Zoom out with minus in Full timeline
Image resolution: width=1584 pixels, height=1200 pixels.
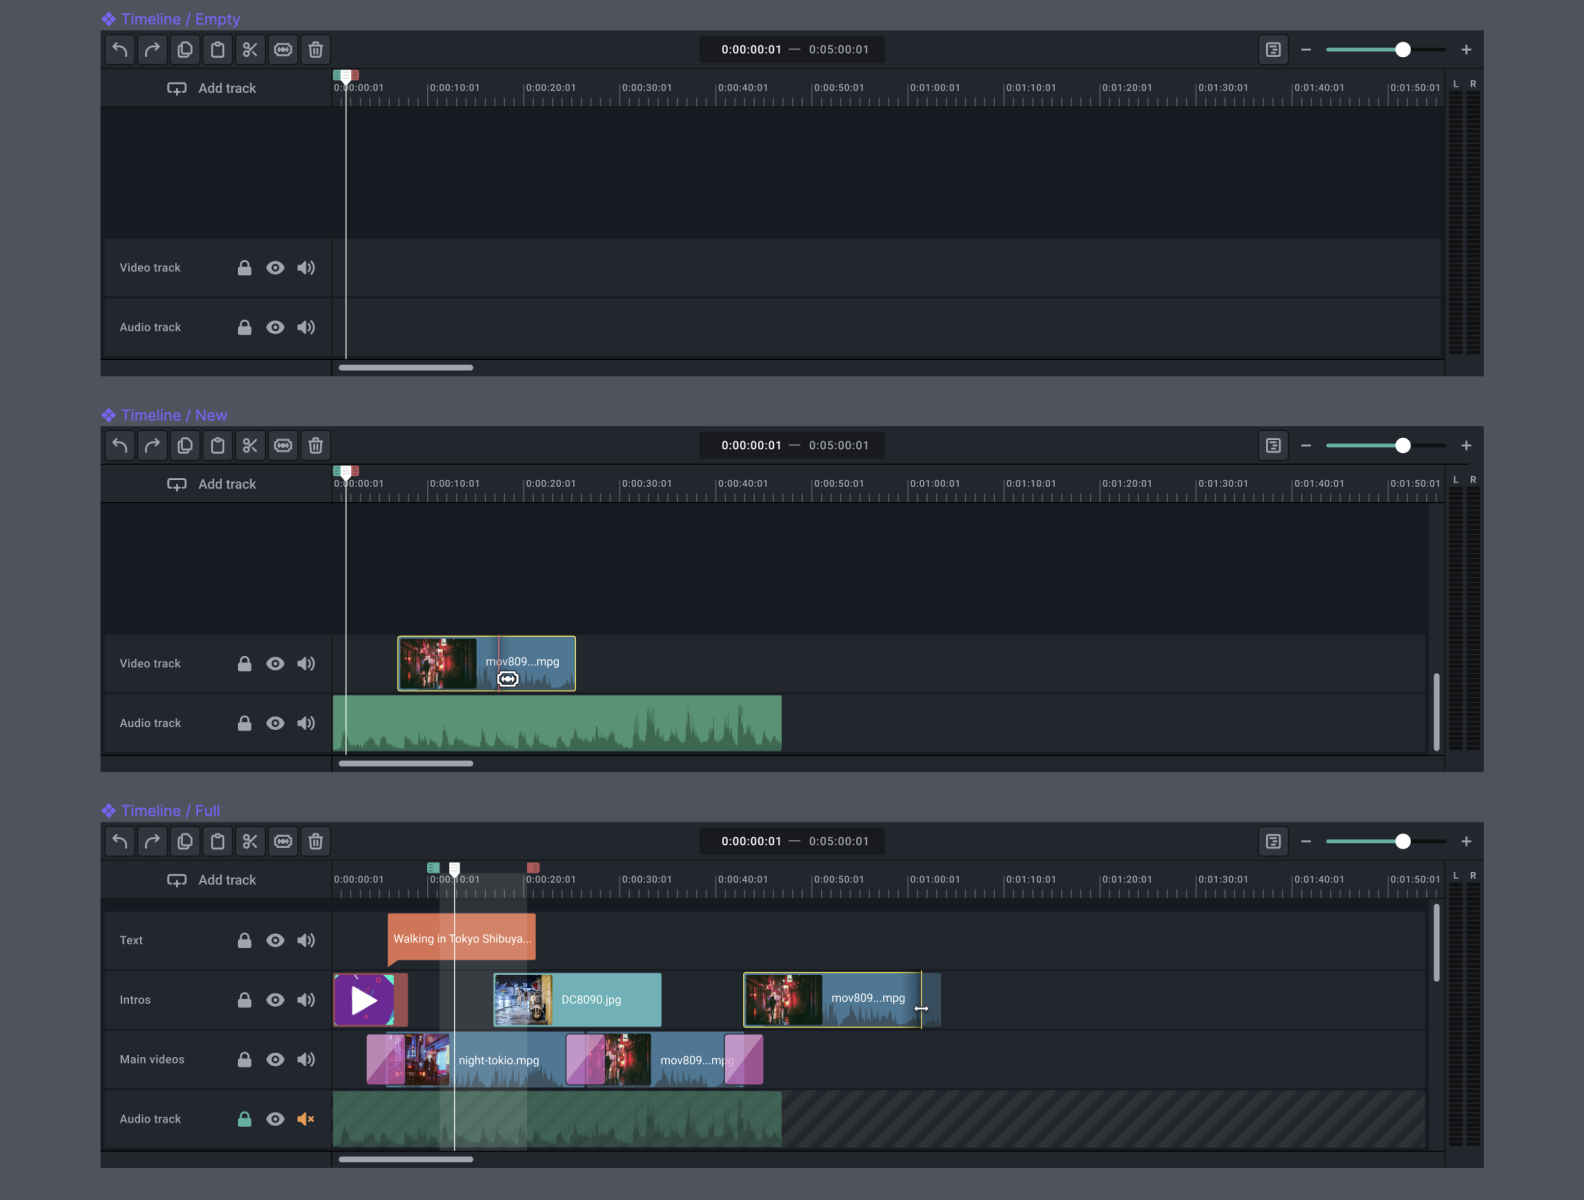1306,841
